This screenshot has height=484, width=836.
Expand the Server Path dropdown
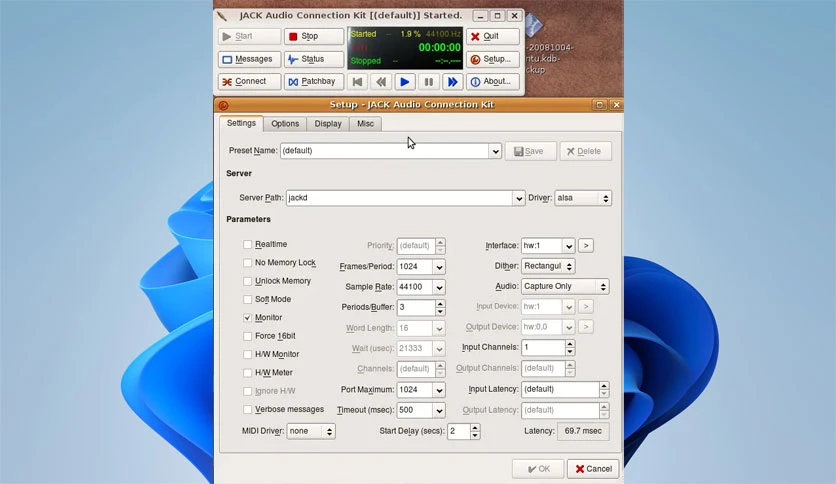coord(519,198)
